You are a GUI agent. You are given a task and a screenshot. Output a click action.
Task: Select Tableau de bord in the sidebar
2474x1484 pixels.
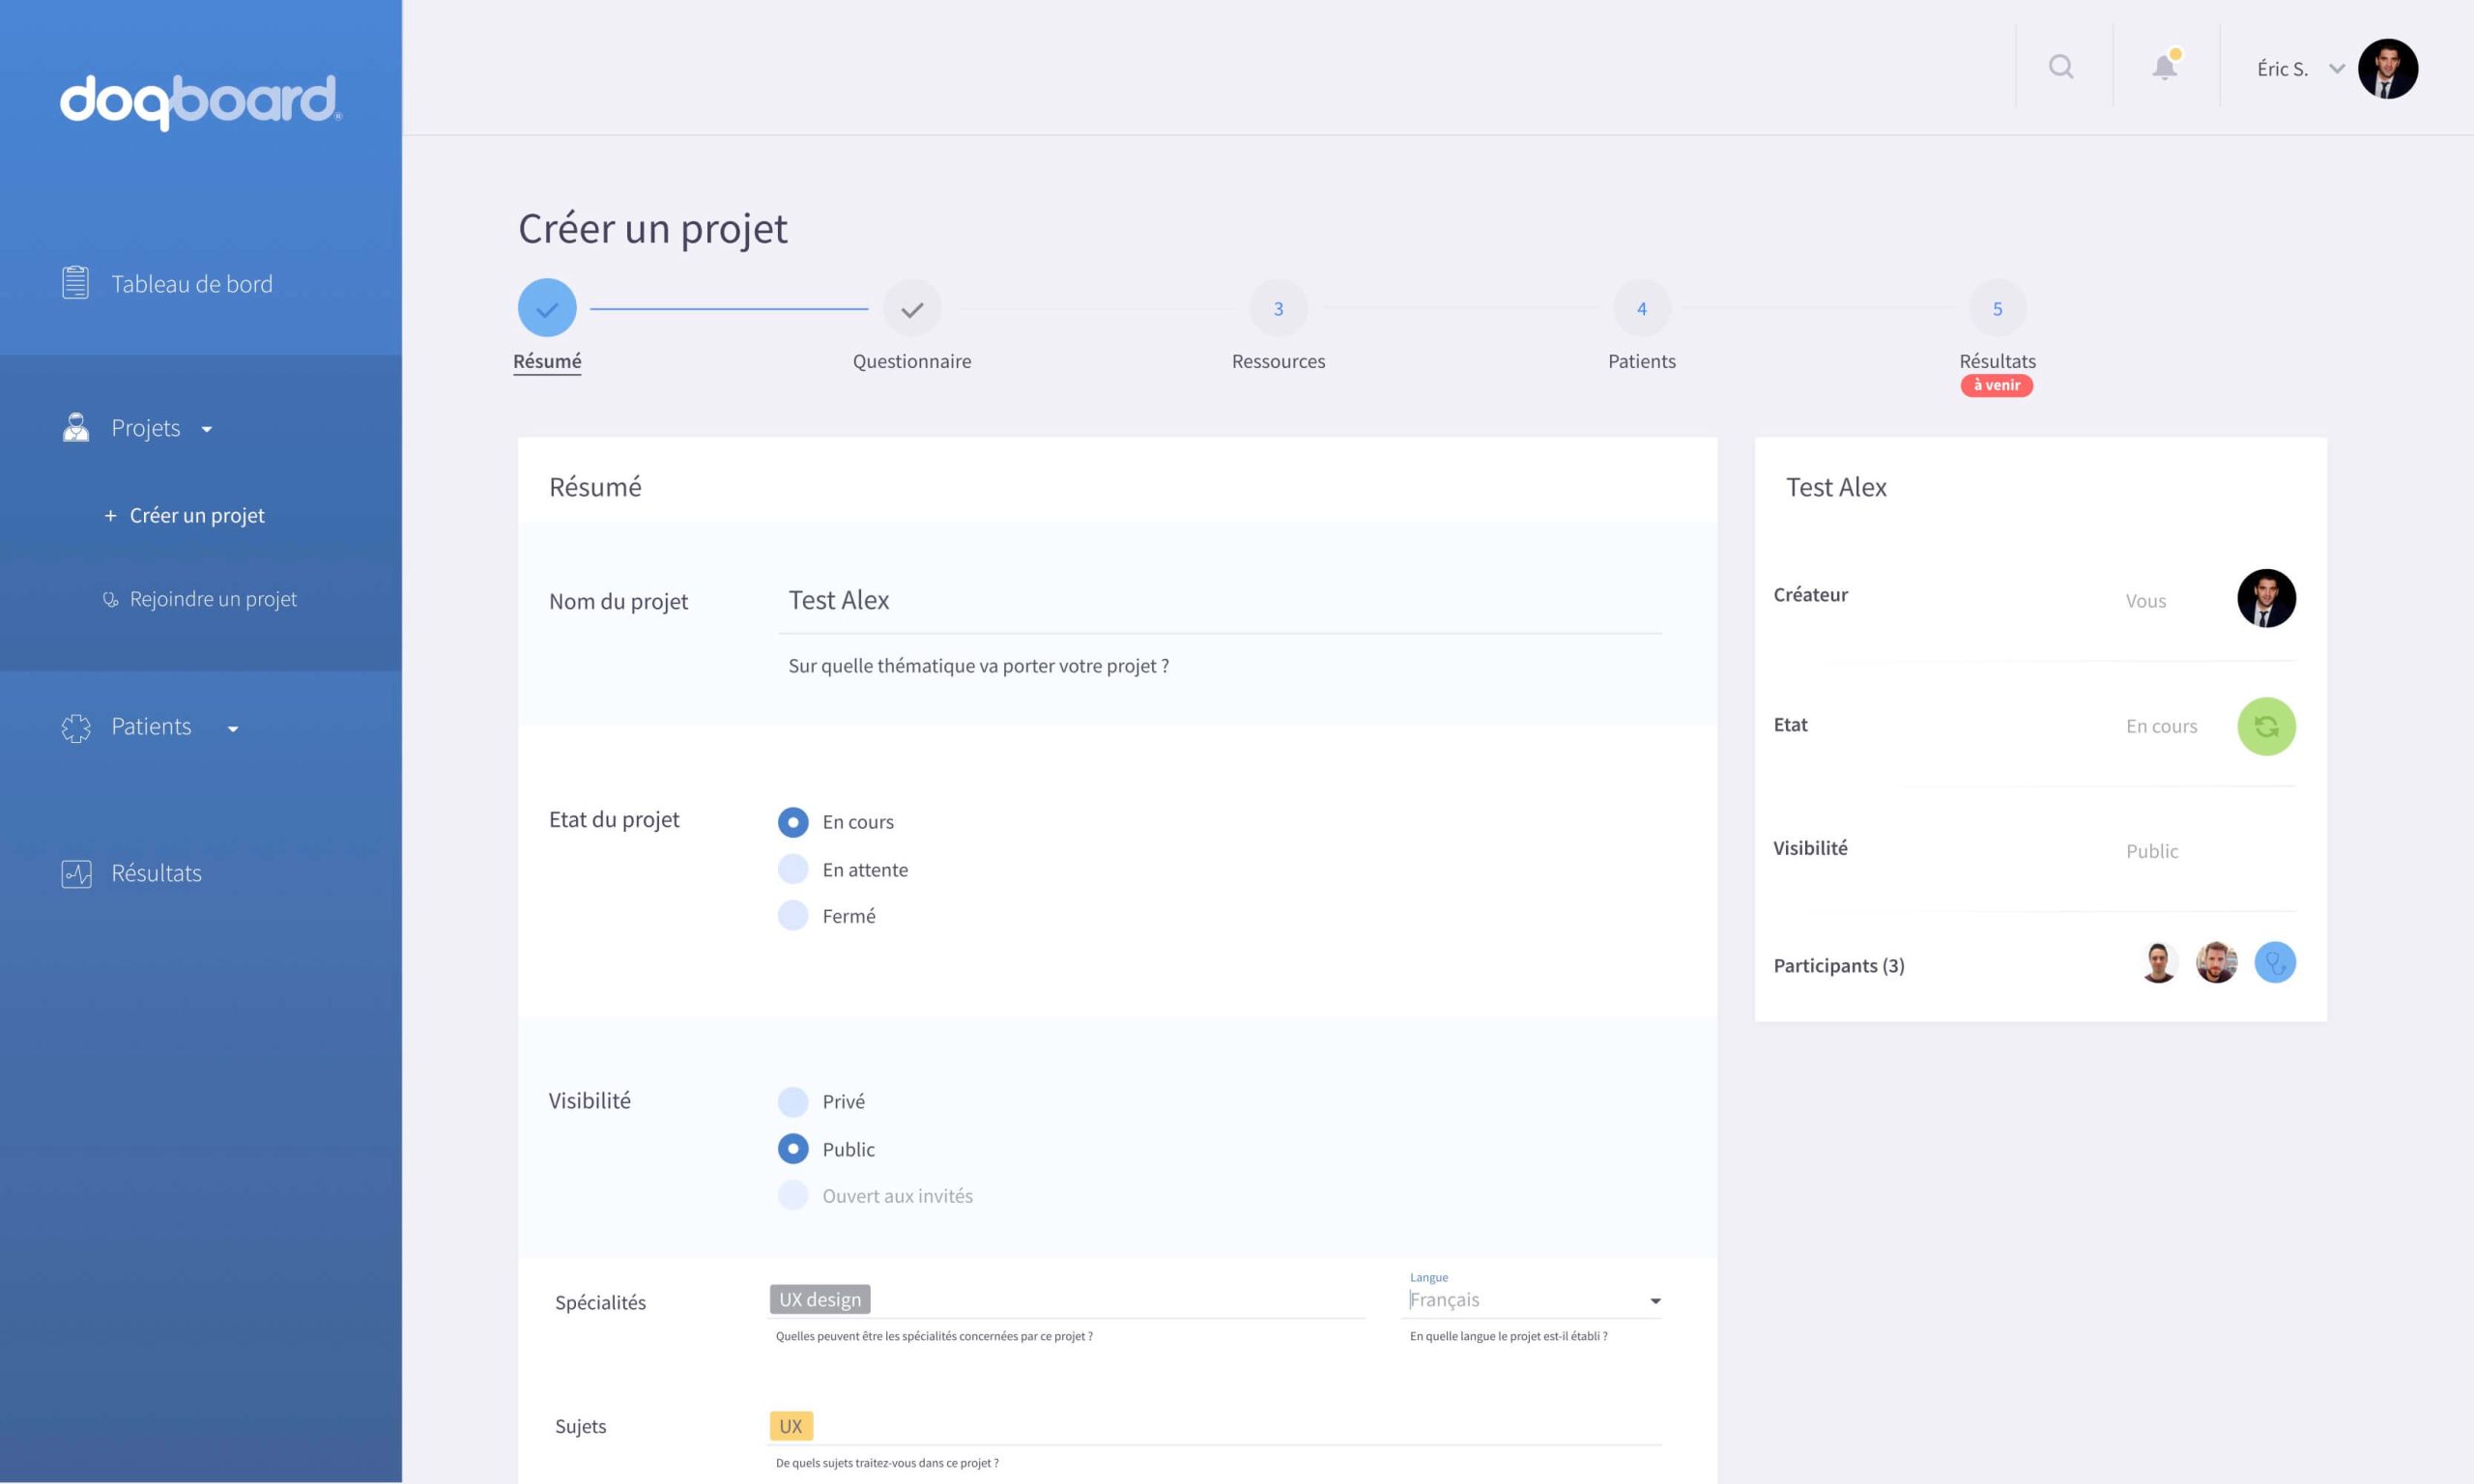[x=190, y=283]
